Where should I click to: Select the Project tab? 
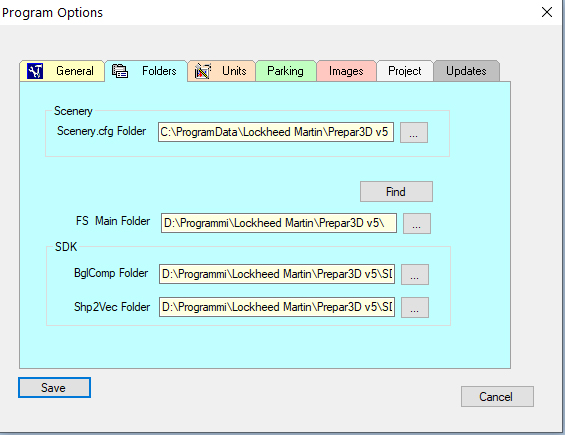pos(405,71)
